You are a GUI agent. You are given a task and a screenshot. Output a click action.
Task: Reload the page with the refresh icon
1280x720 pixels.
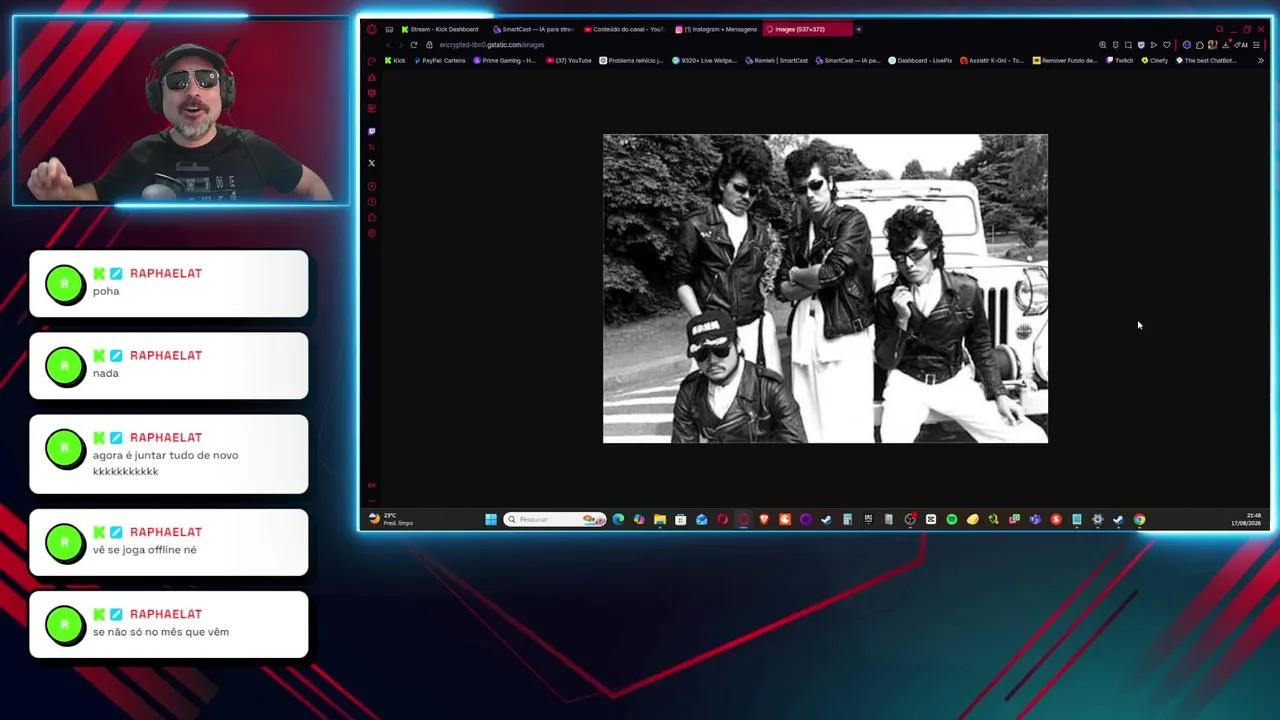(x=413, y=45)
